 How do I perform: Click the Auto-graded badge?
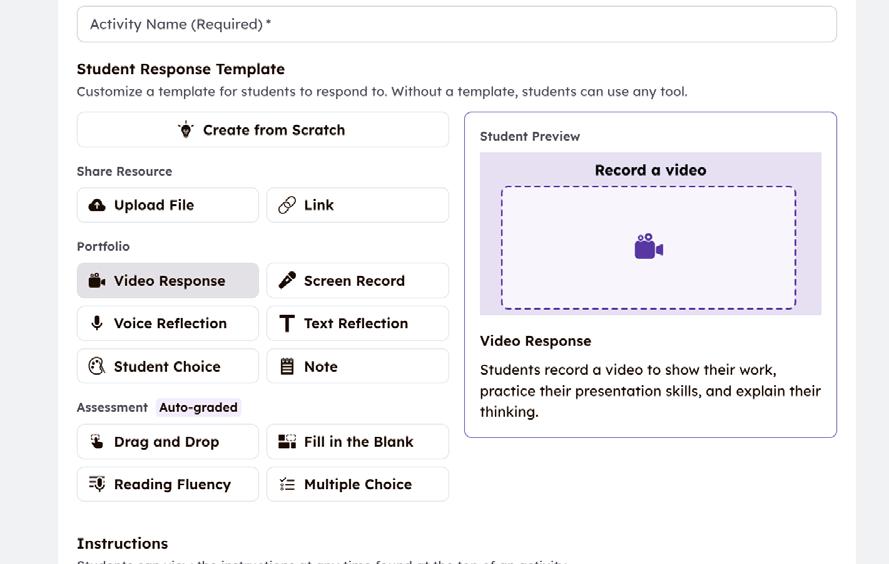point(198,408)
